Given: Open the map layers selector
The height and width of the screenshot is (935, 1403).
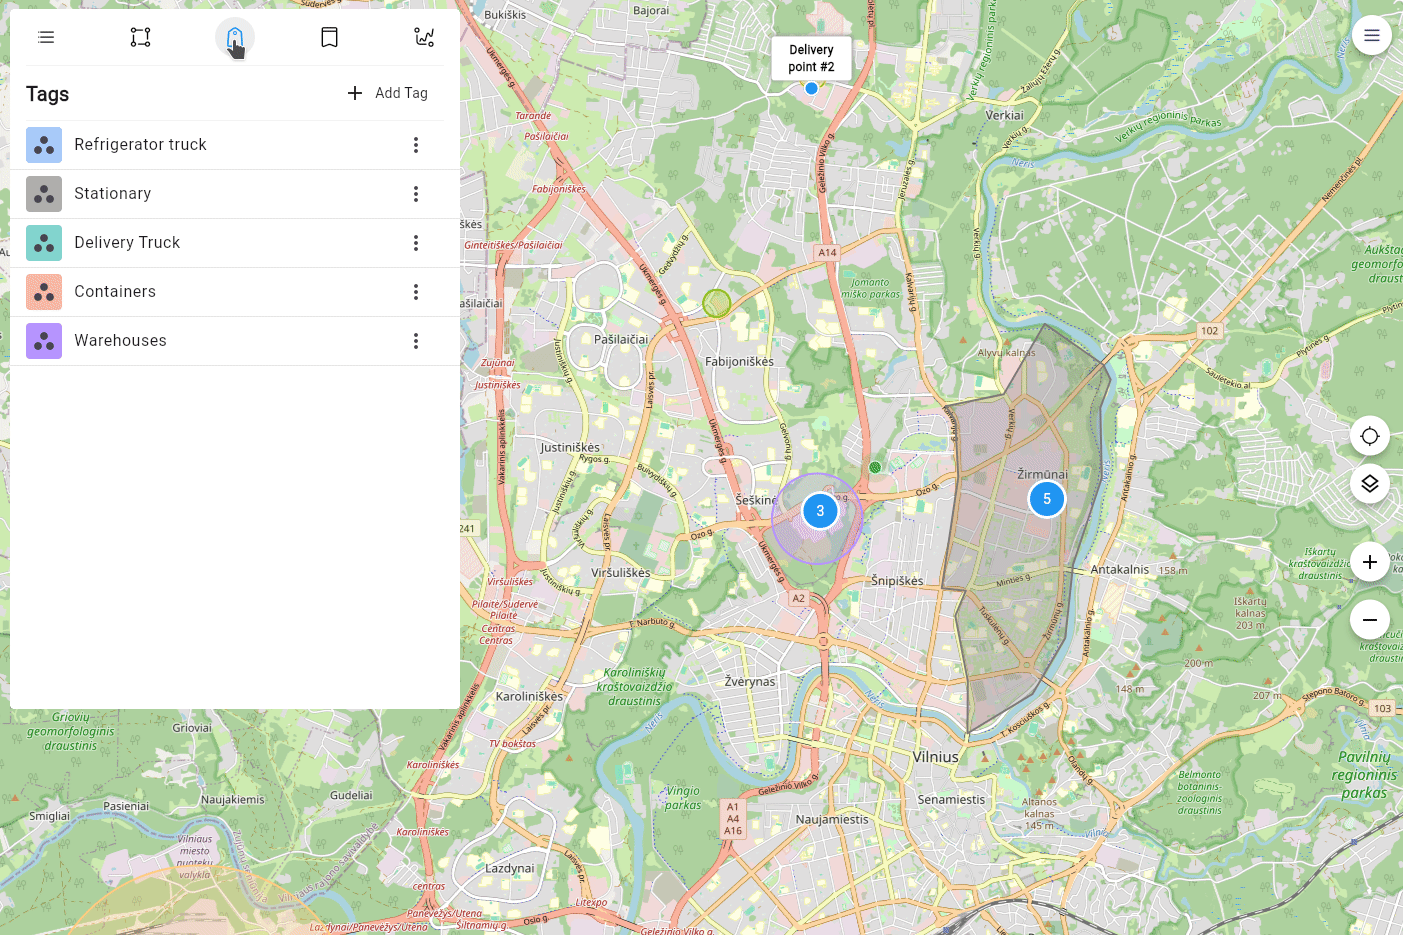Looking at the screenshot, I should [x=1370, y=484].
